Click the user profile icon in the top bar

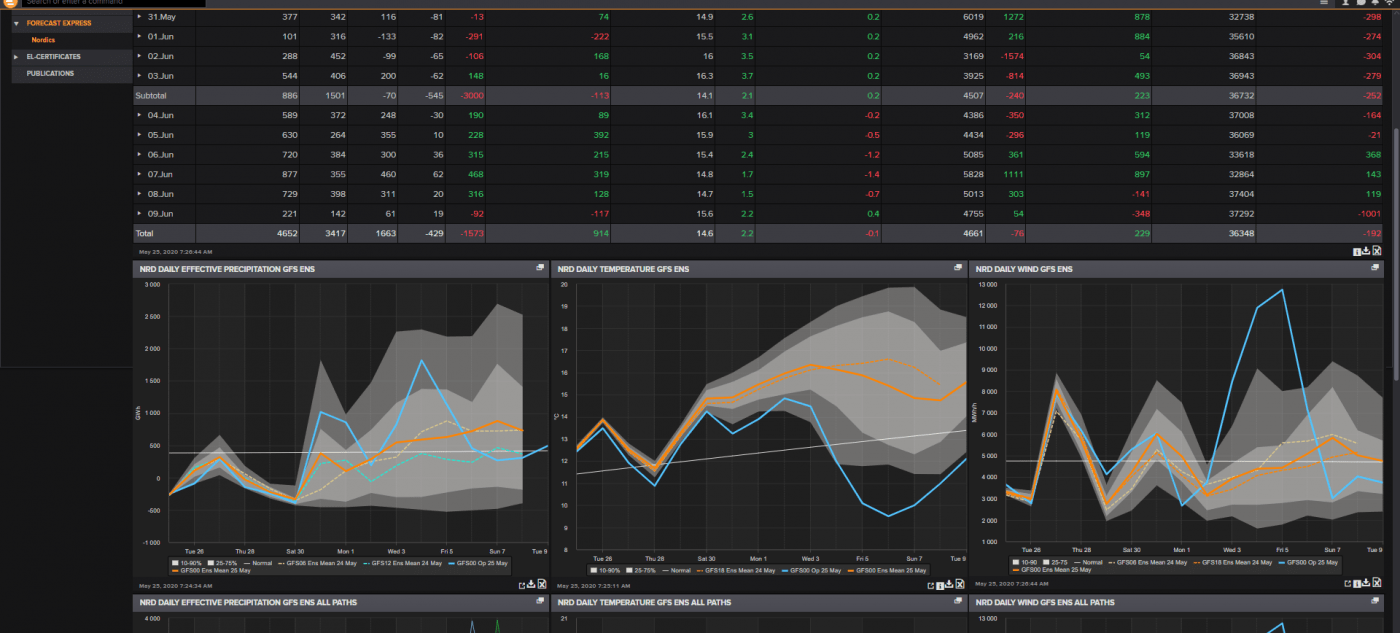pos(1345,4)
